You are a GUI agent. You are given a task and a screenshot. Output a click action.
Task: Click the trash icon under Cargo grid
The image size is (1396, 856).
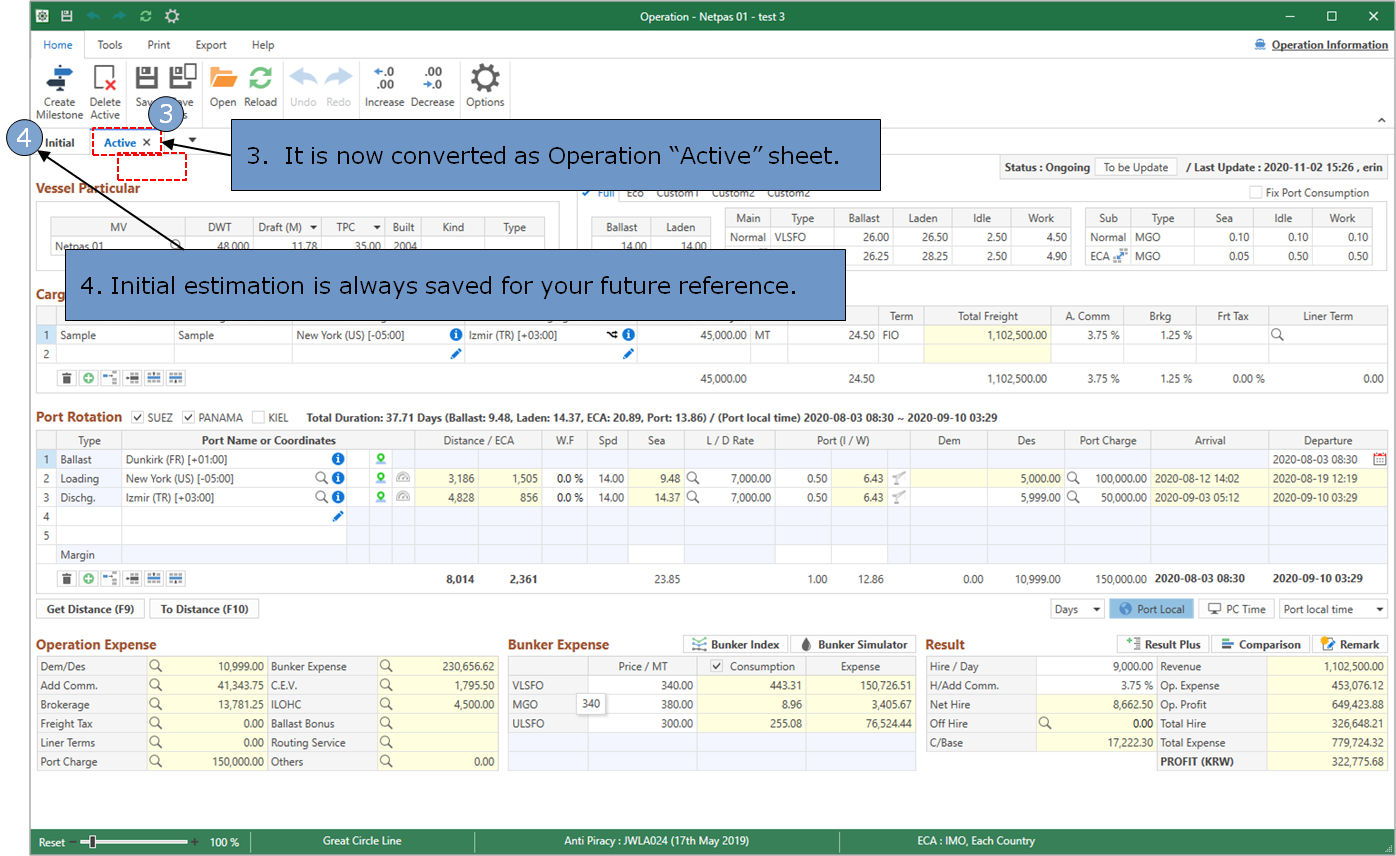pyautogui.click(x=66, y=378)
